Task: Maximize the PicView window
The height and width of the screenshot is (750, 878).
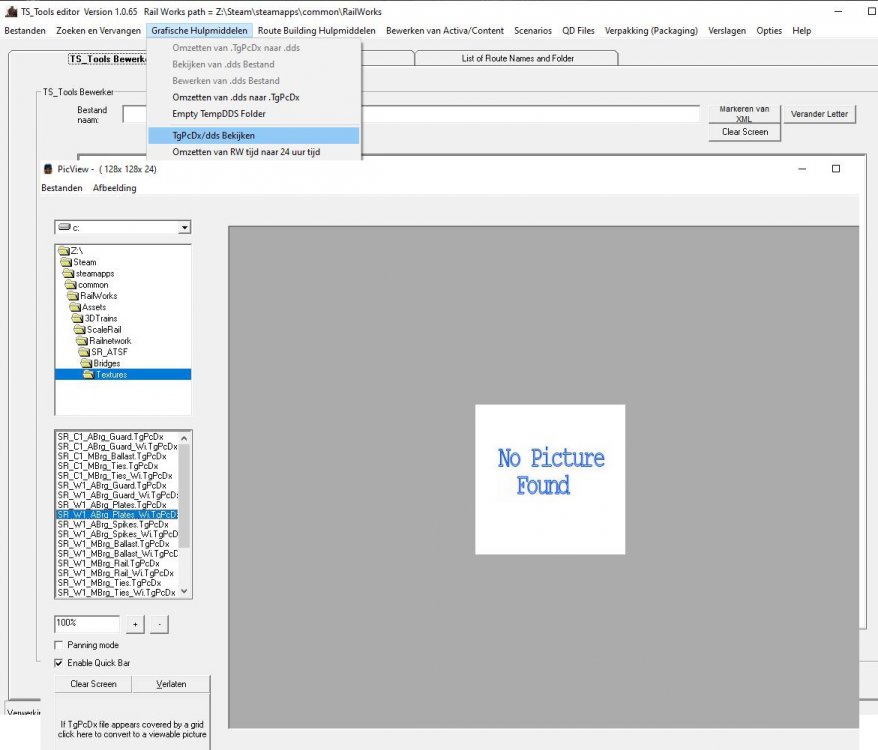Action: pos(836,169)
